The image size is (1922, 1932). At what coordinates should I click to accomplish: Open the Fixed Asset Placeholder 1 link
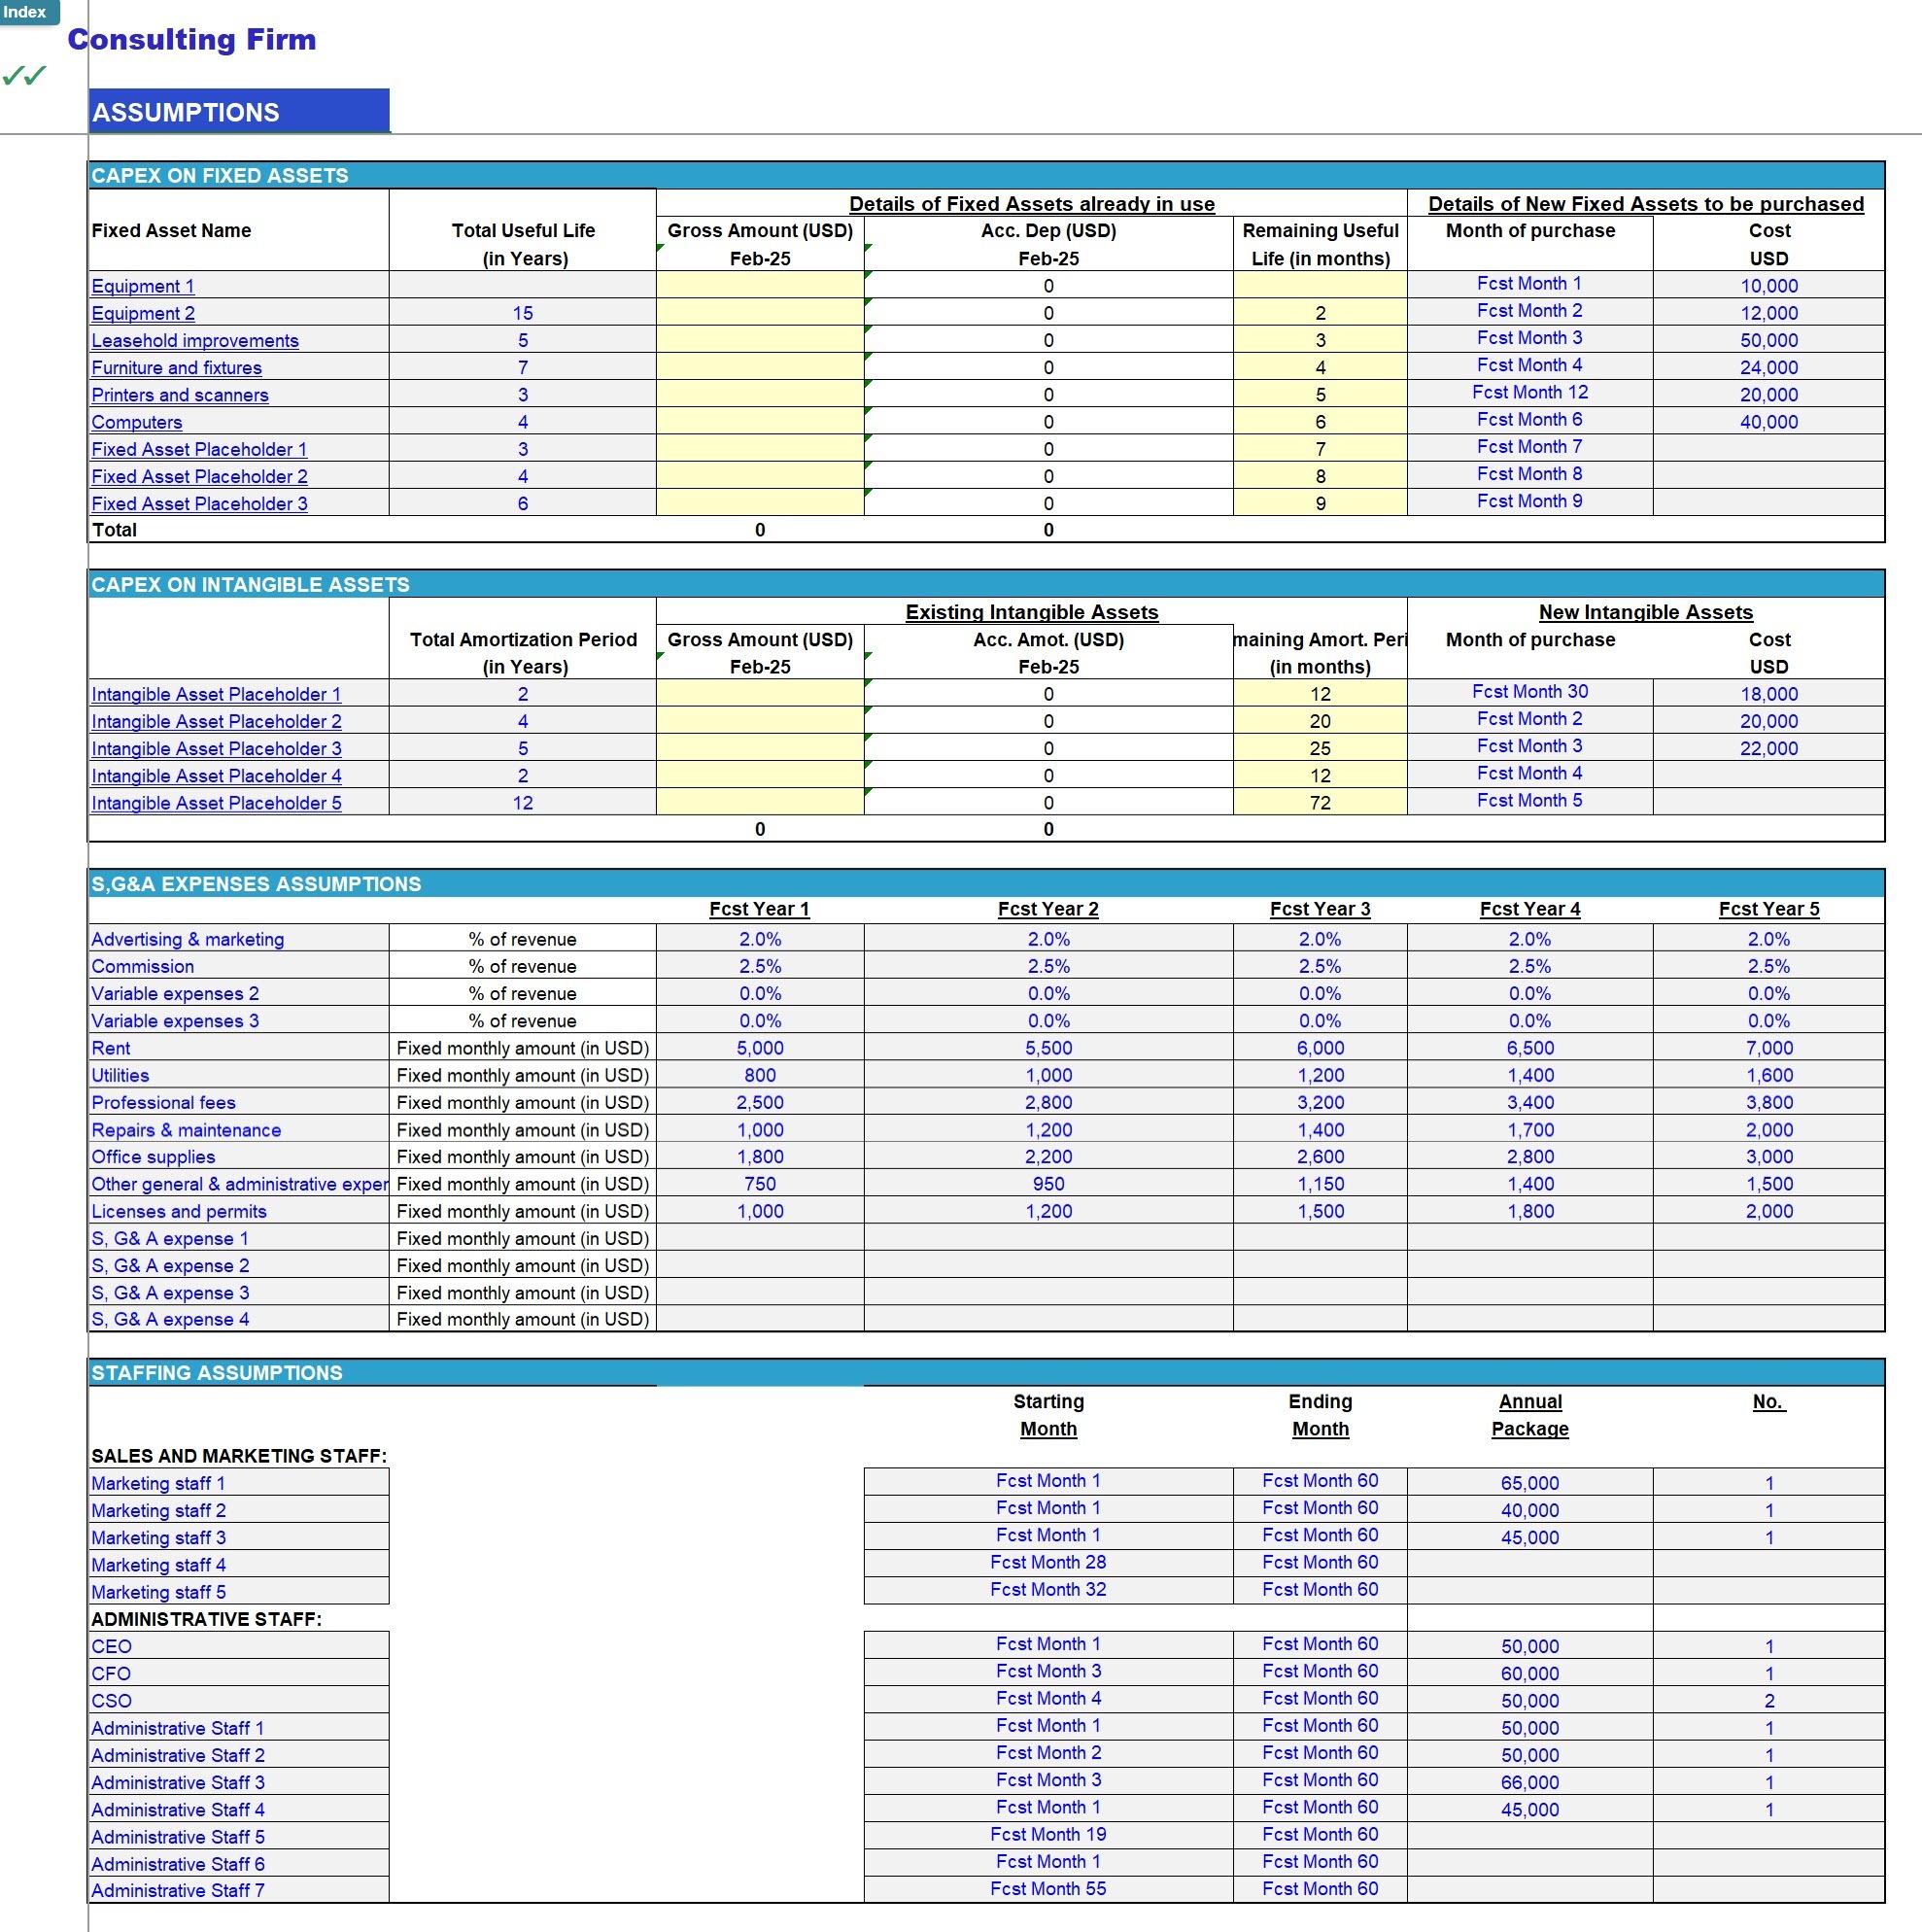(x=199, y=449)
